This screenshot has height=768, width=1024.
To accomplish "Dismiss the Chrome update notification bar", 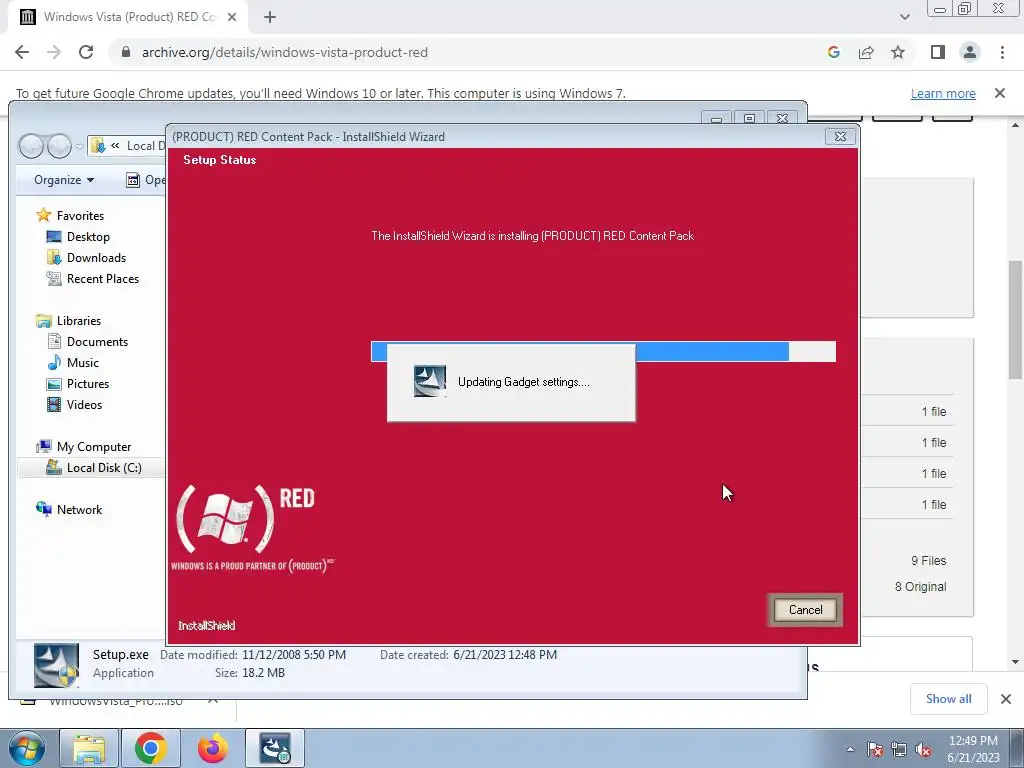I will pyautogui.click(x=1000, y=93).
